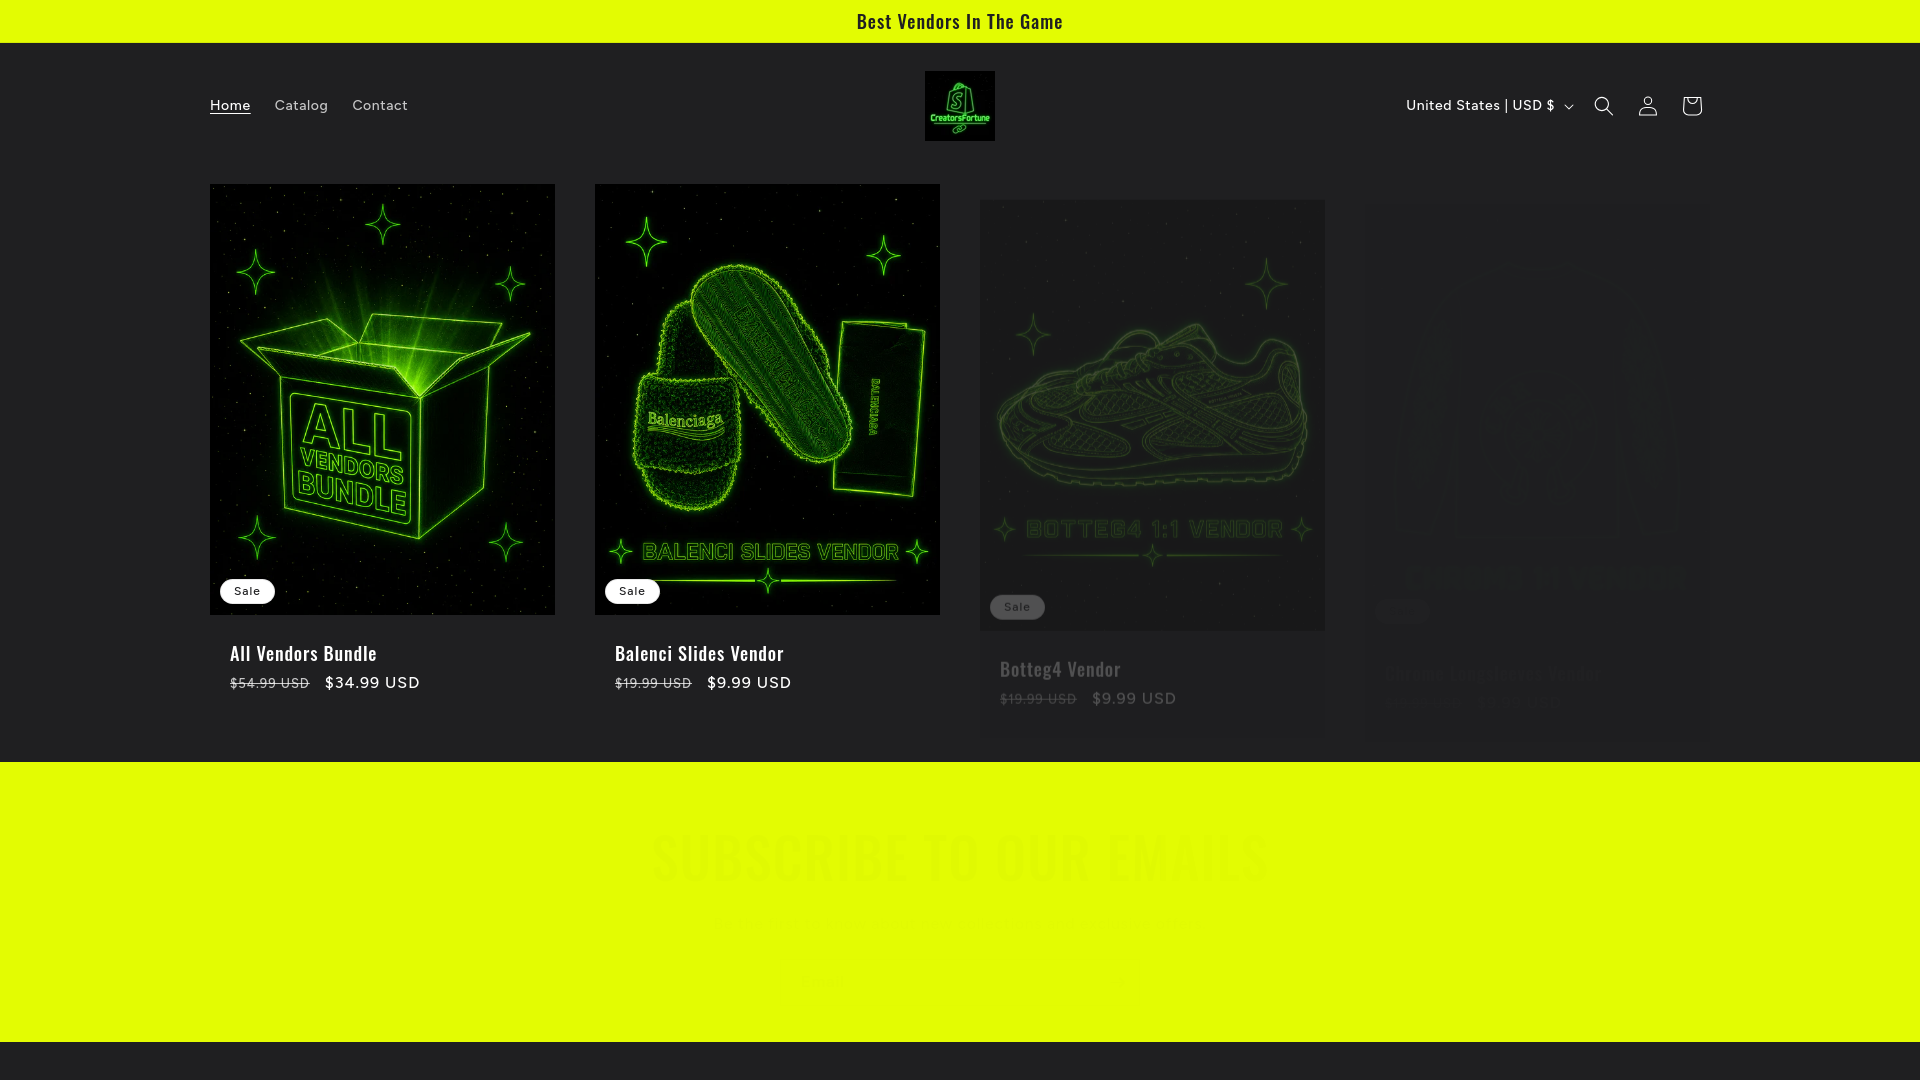Click the $34.99 USD sale price
The width and height of the screenshot is (1920, 1080).
(x=372, y=683)
